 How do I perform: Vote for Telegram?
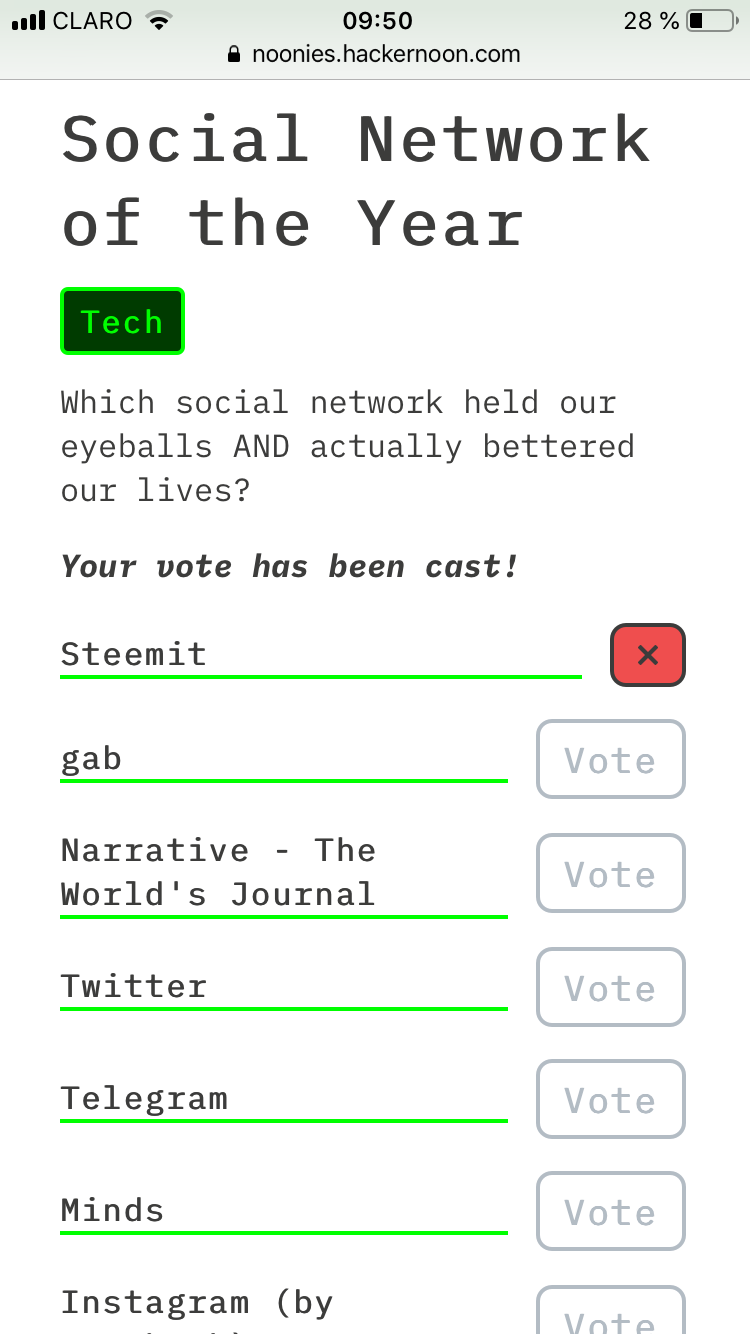611,1099
